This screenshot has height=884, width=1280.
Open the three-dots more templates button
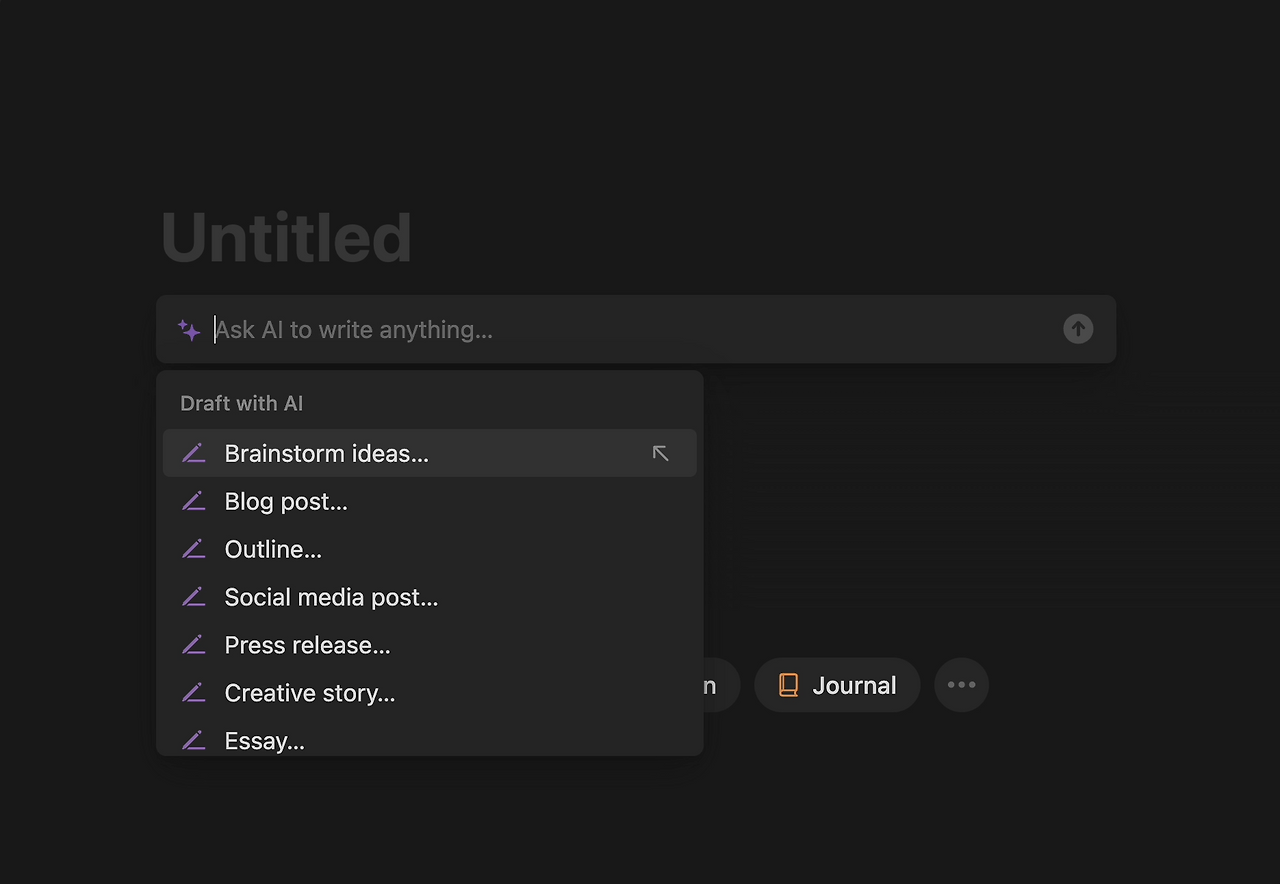pyautogui.click(x=961, y=685)
